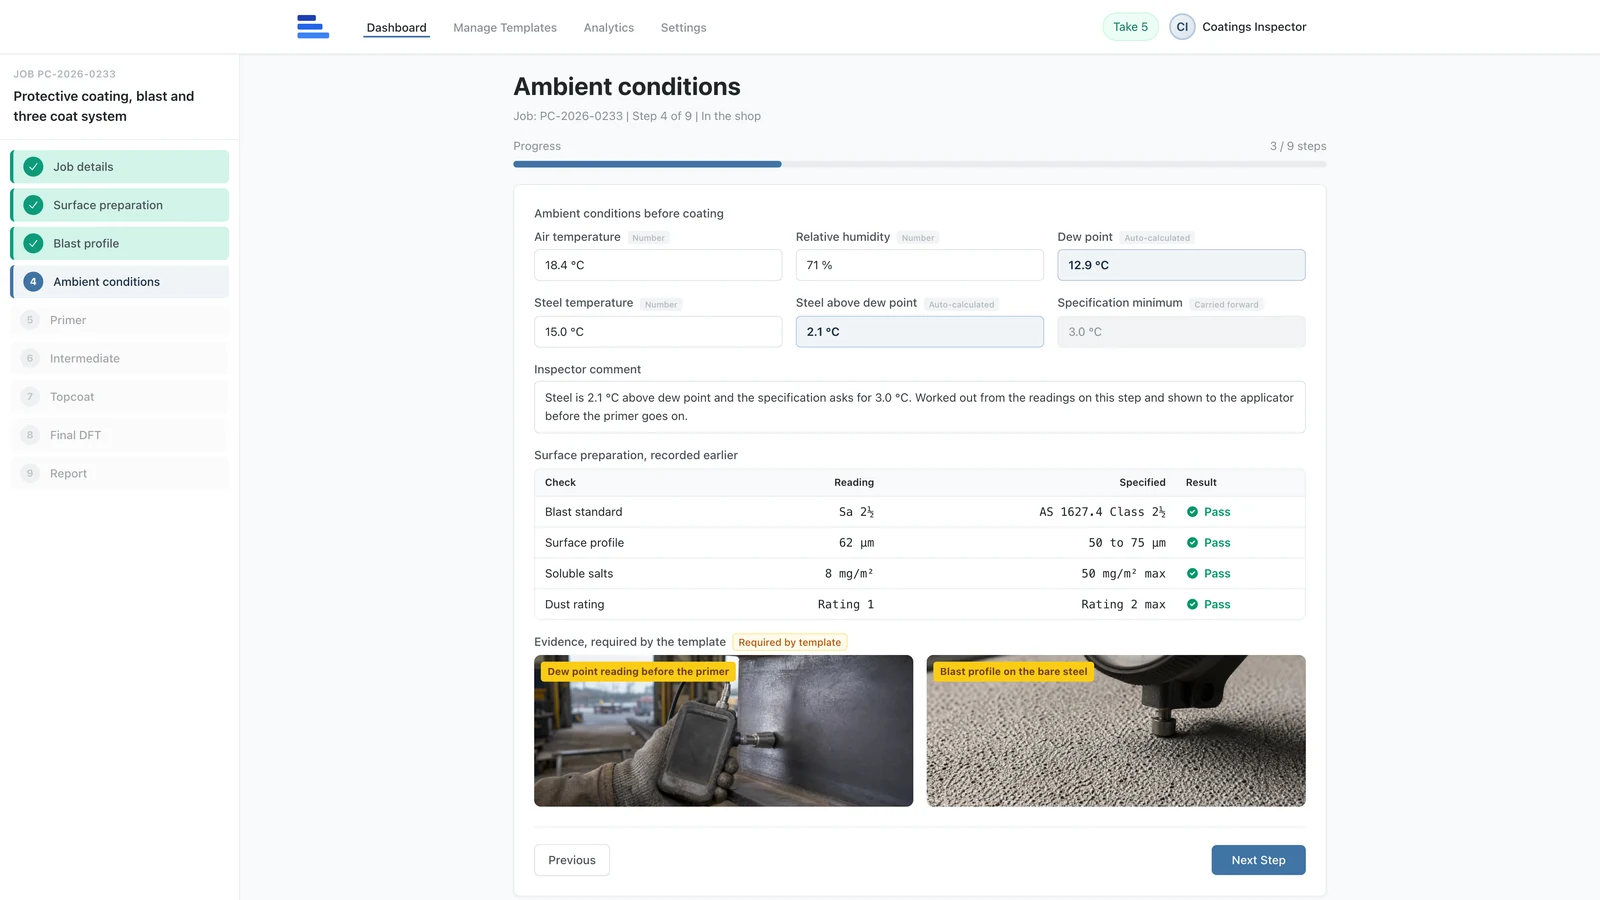Go to Manage Templates
1600x900 pixels.
pos(505,28)
